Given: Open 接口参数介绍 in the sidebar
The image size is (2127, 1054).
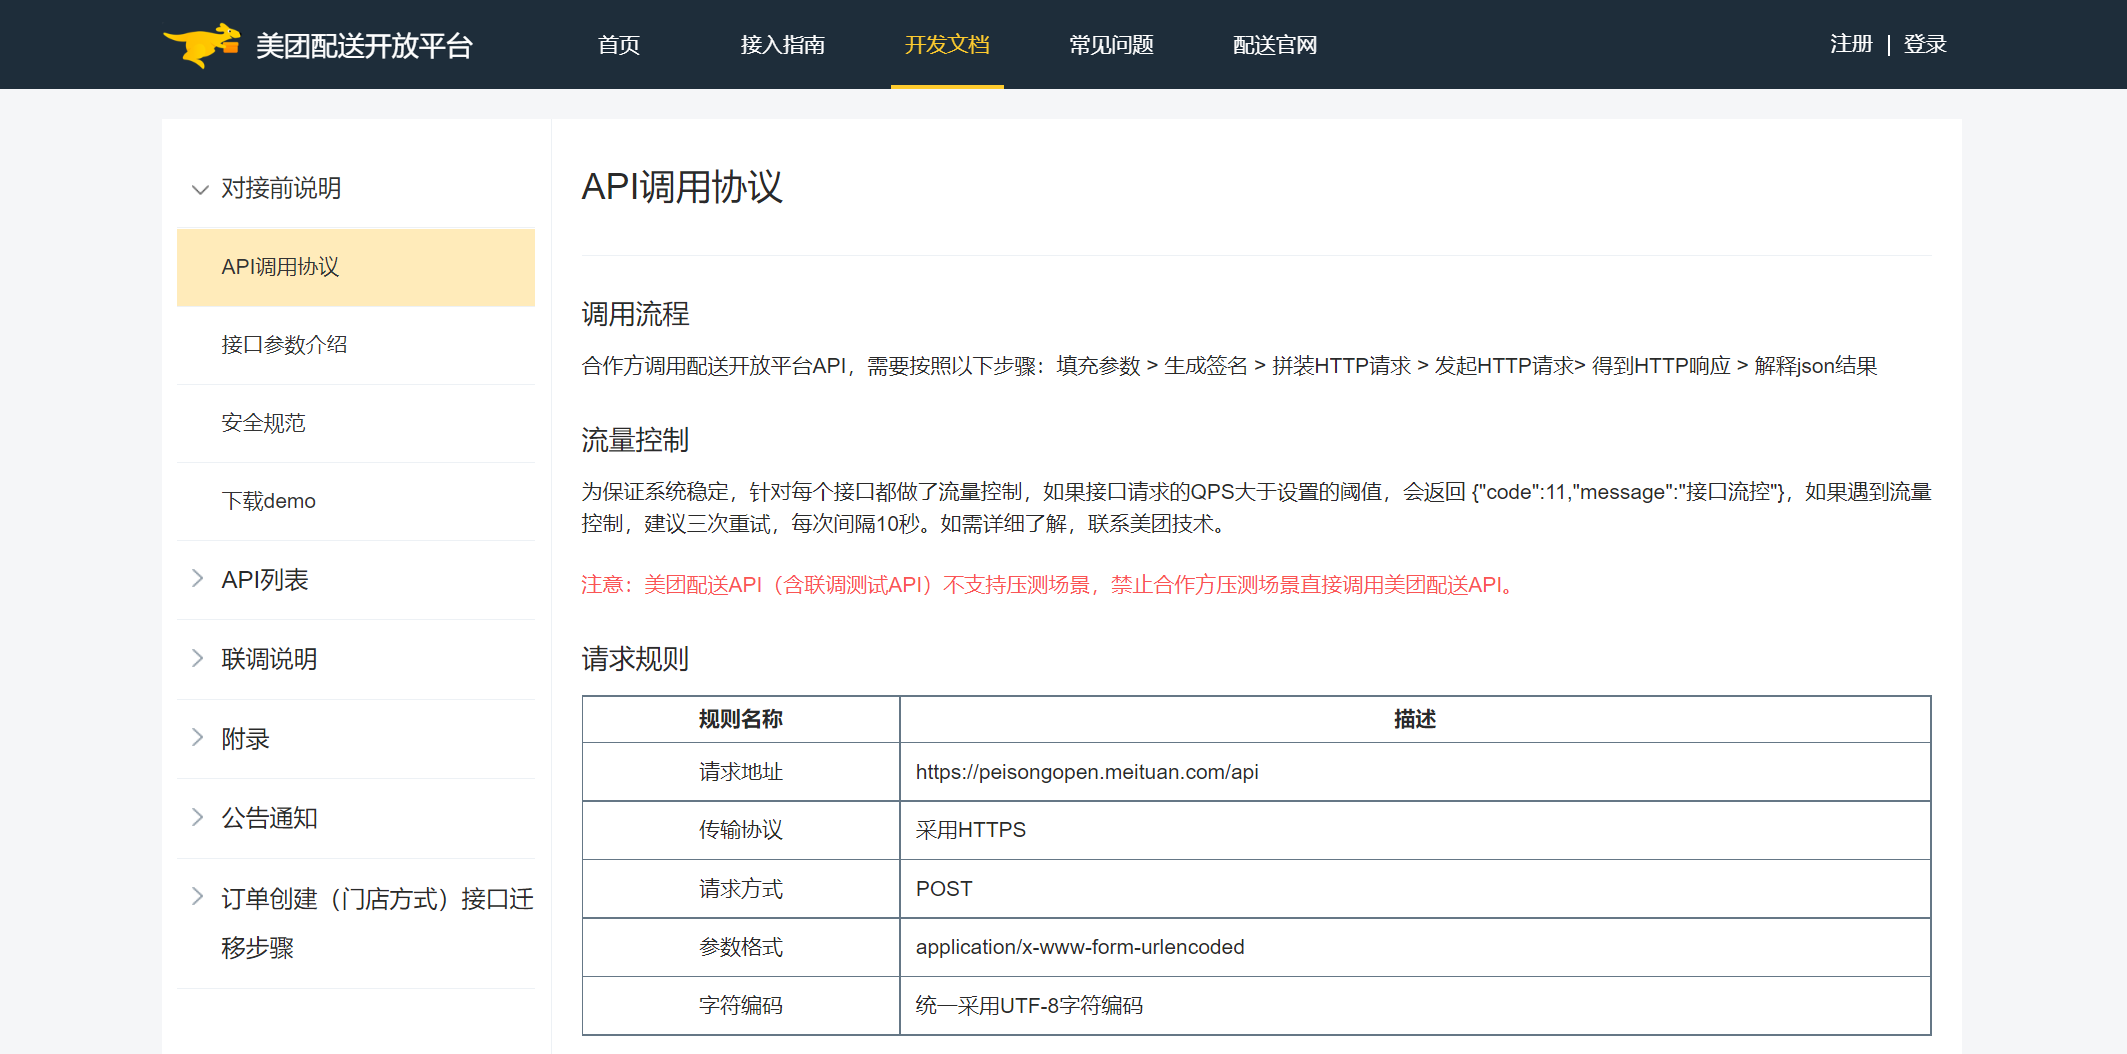Looking at the screenshot, I should click(284, 344).
